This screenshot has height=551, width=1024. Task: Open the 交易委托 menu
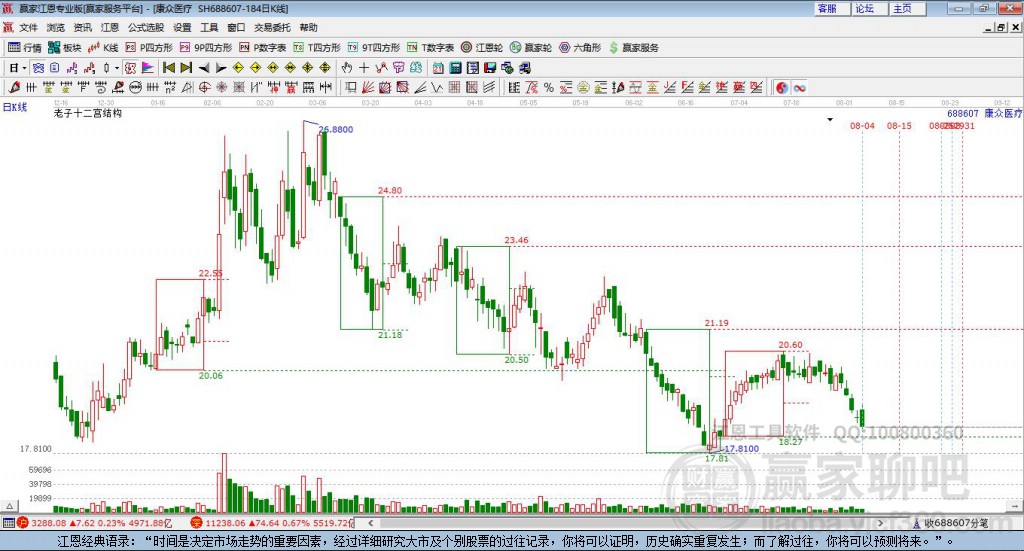(x=272, y=27)
